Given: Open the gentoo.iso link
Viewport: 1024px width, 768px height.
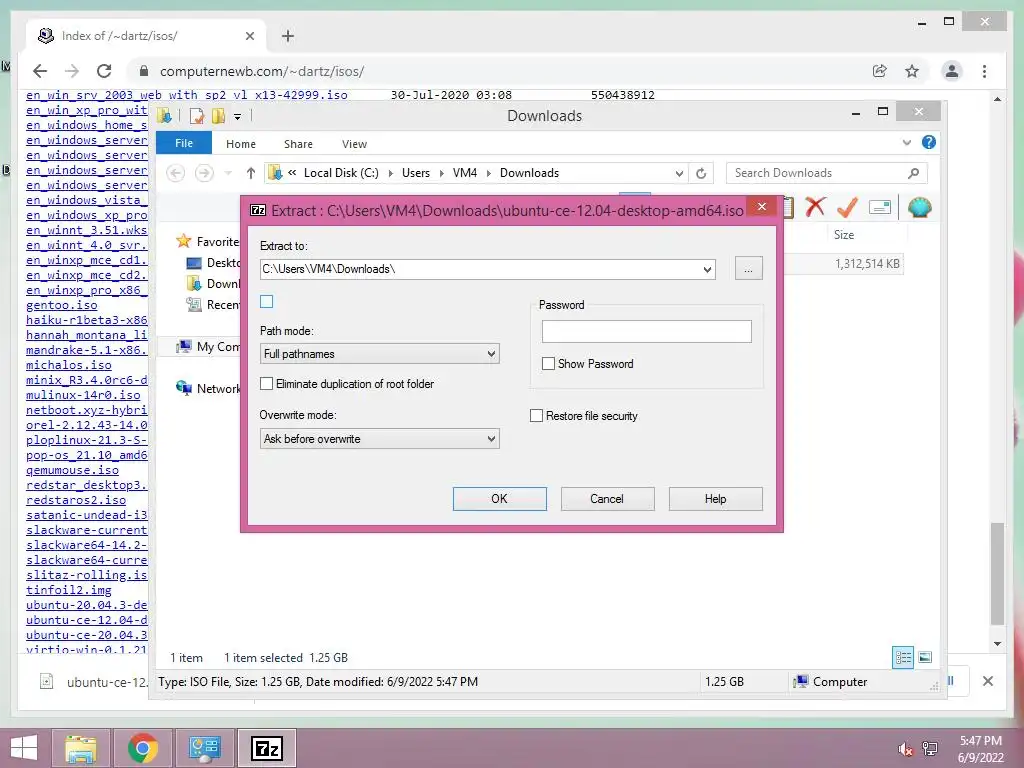Looking at the screenshot, I should click(61, 305).
